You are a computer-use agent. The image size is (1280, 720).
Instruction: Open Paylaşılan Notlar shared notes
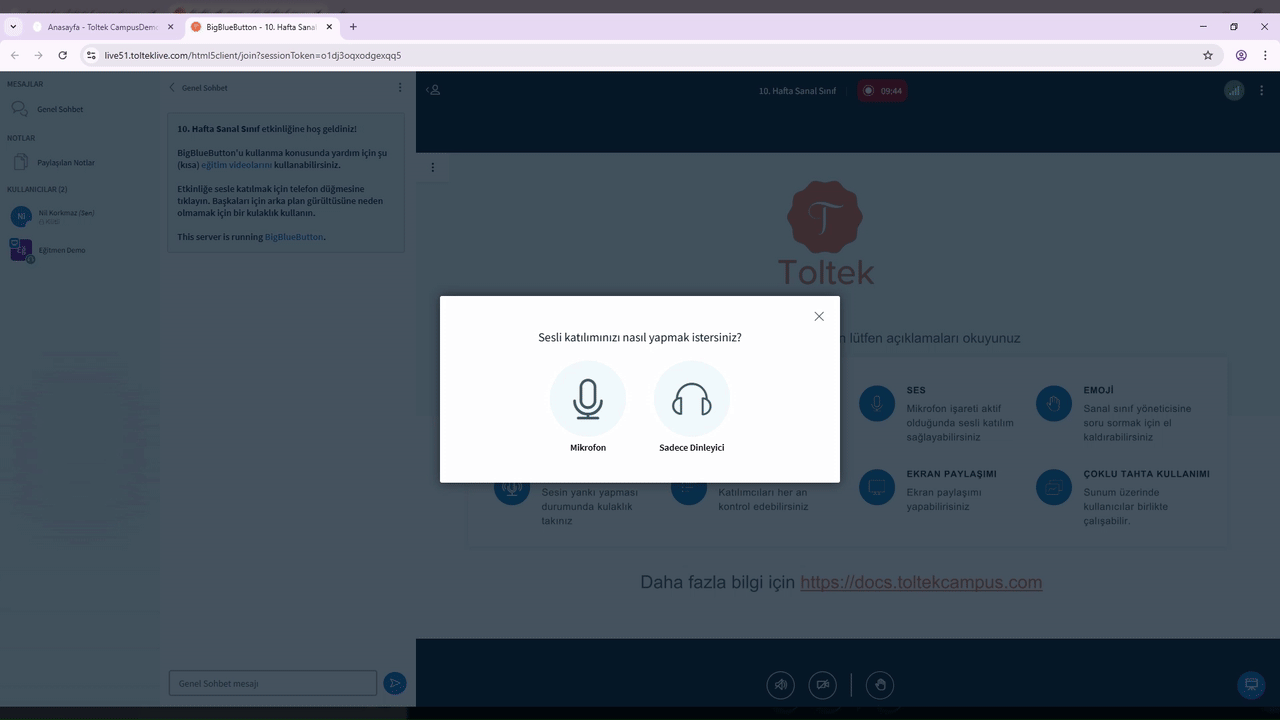(x=66, y=162)
